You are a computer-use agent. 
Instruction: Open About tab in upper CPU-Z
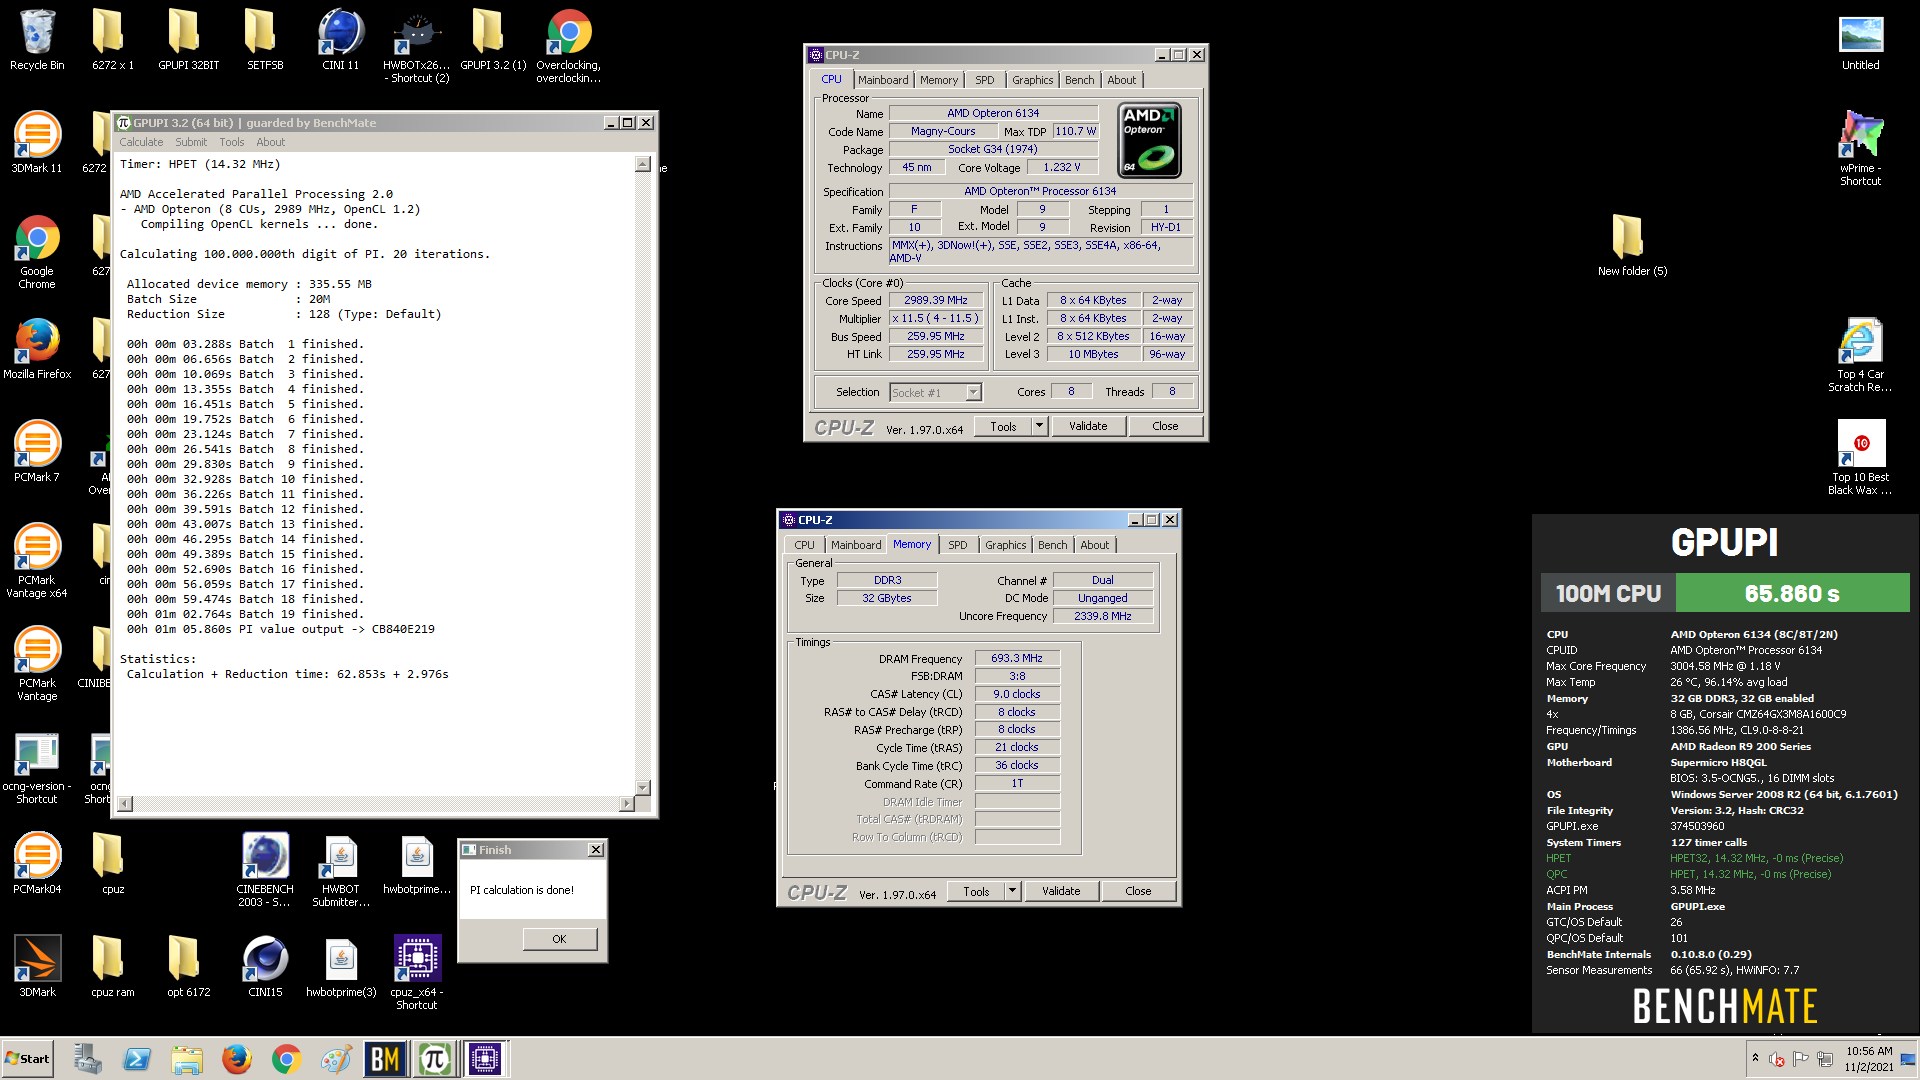1121,80
